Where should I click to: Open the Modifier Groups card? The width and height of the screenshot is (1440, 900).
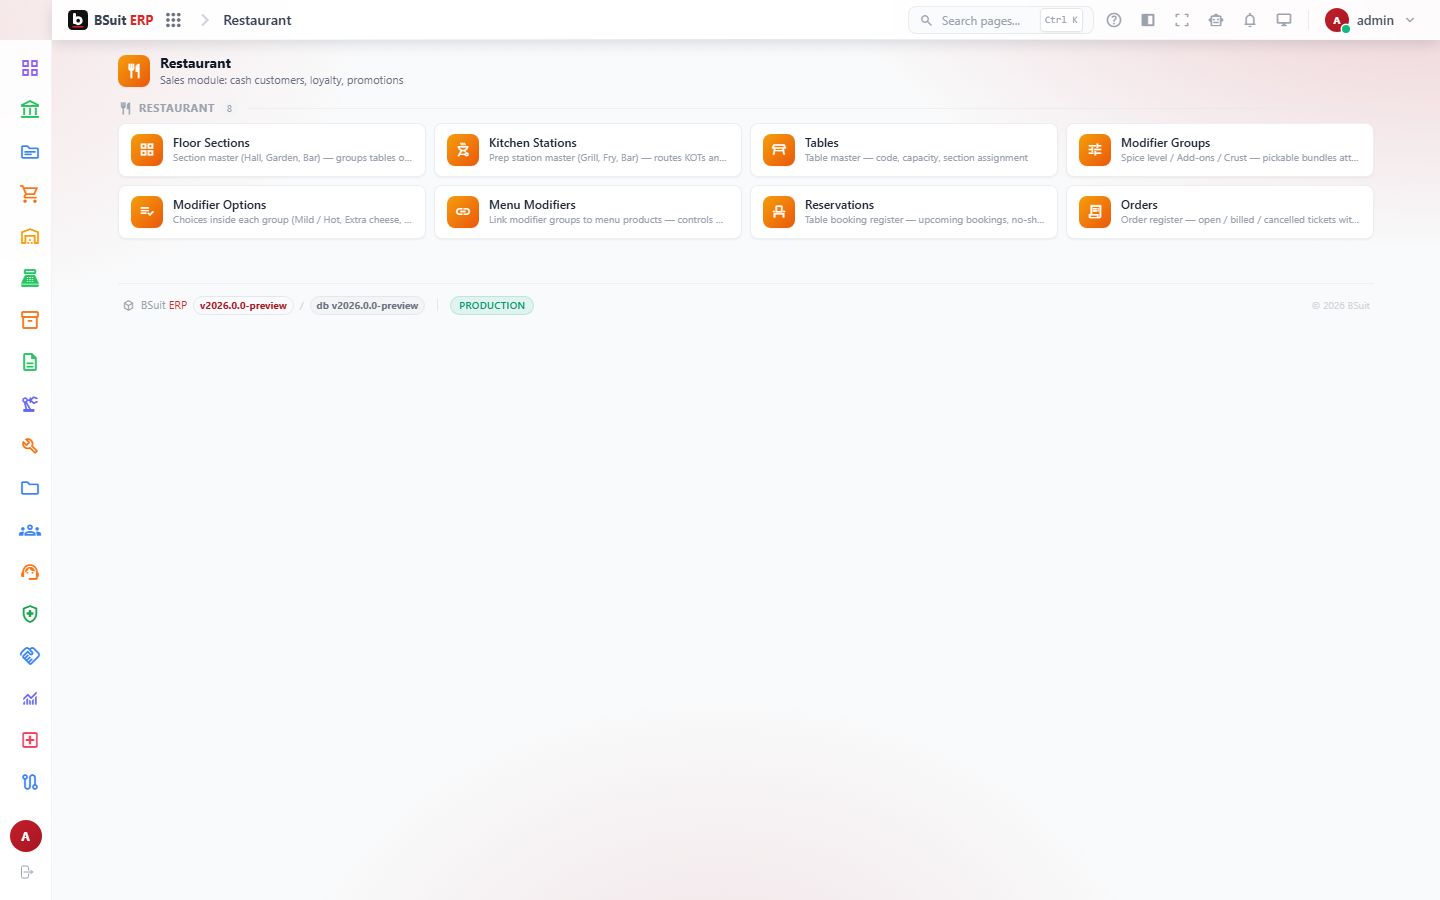(1220, 150)
